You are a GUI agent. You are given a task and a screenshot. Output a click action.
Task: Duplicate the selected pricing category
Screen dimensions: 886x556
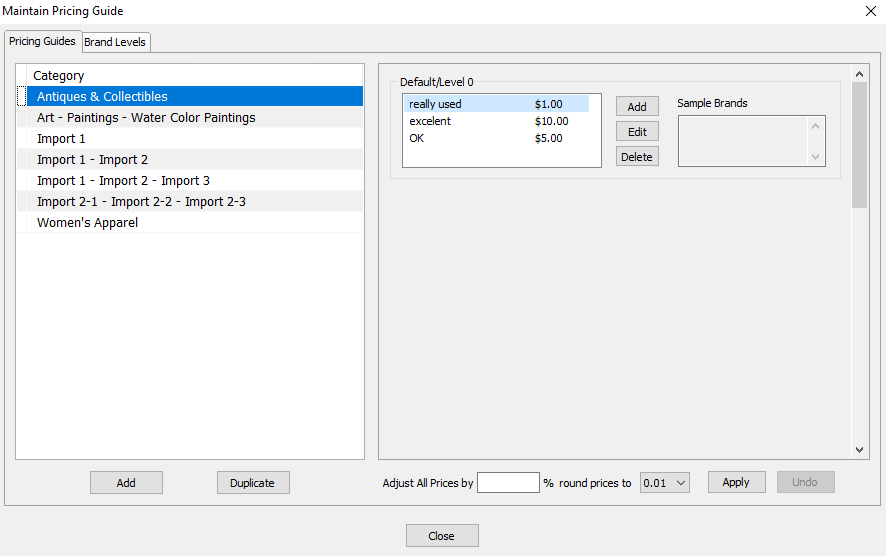(253, 483)
